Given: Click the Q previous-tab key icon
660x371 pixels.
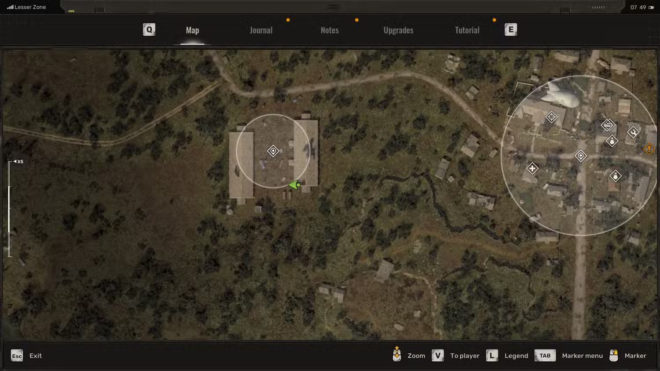Looking at the screenshot, I should click(x=149, y=30).
